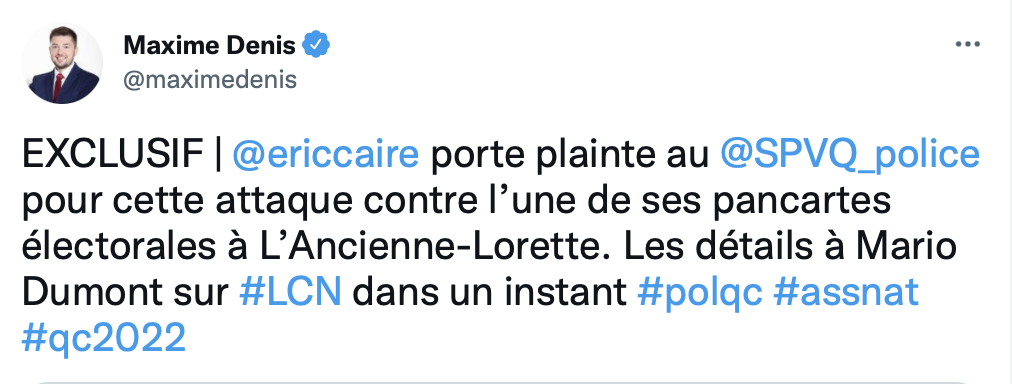The image size is (1012, 384).
Task: Open the @ericcaire mention
Action: click(325, 156)
